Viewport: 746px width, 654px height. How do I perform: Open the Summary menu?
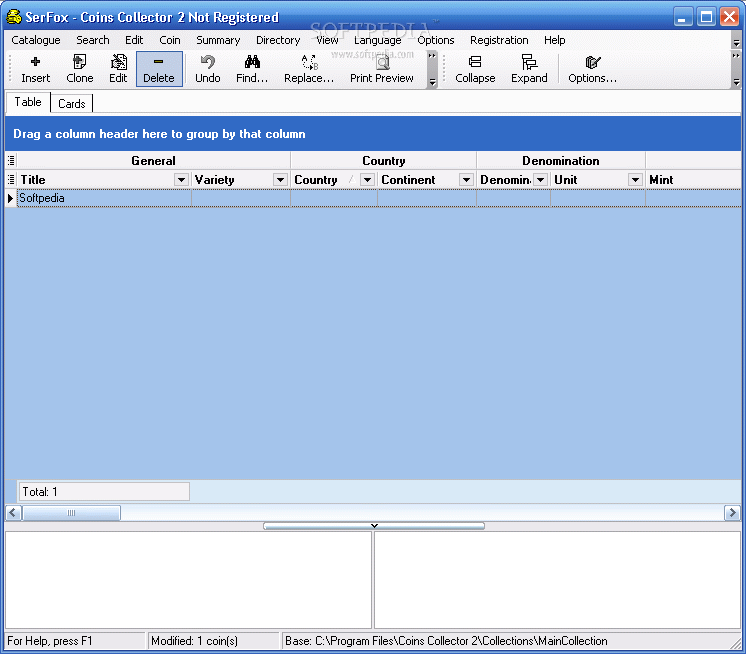tap(218, 40)
